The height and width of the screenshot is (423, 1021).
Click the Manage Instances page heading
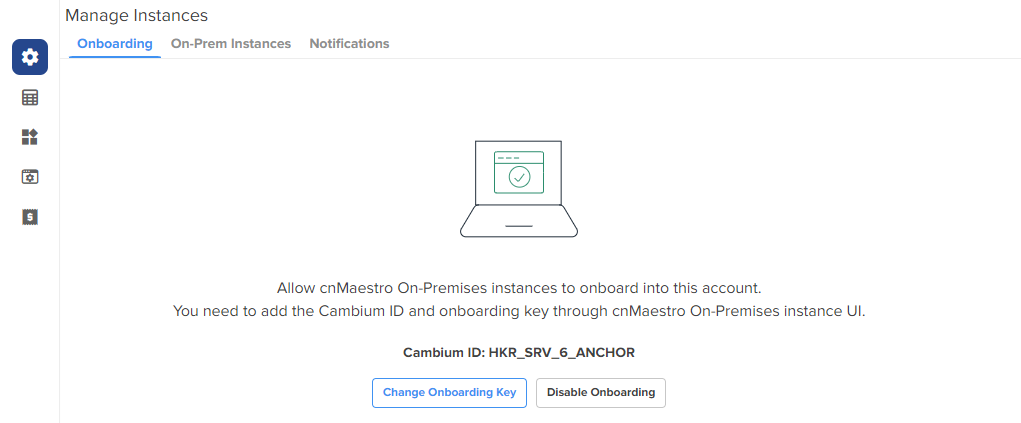pyautogui.click(x=136, y=15)
